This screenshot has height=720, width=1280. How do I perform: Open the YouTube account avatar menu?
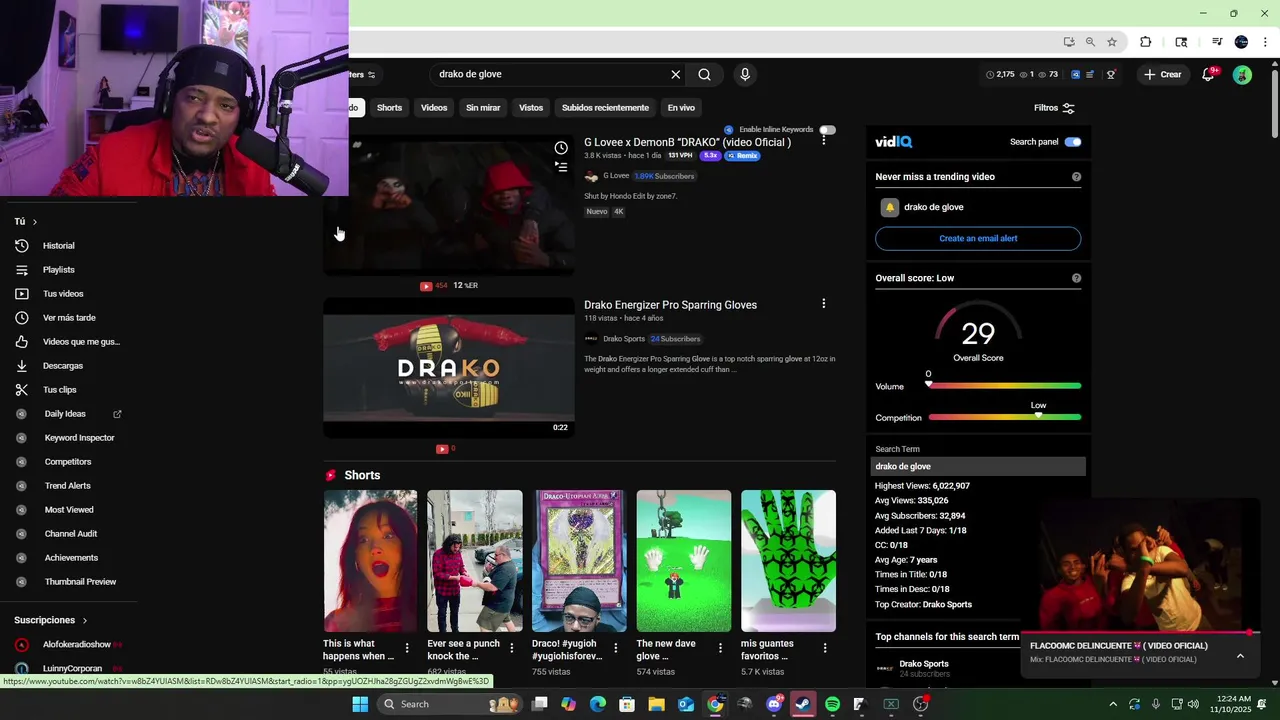(1242, 74)
